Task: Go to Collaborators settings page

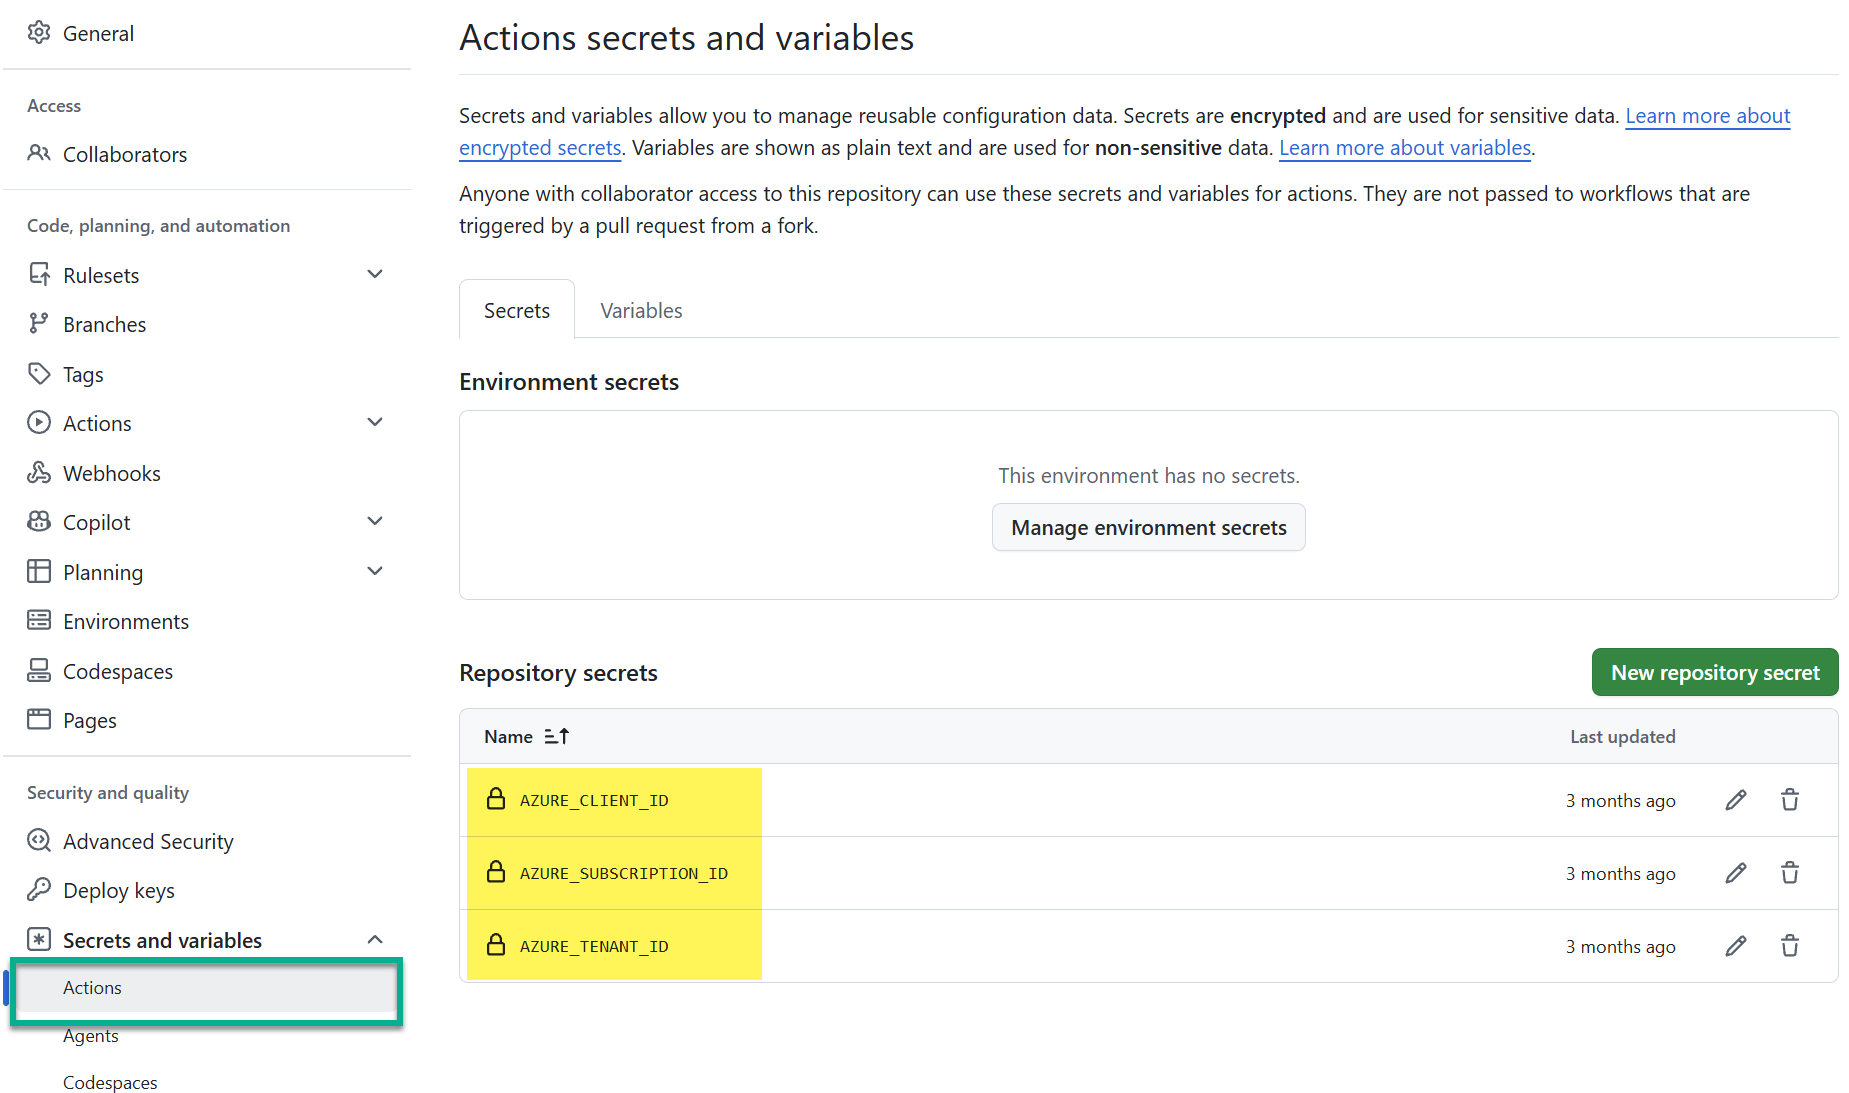Action: (x=125, y=155)
